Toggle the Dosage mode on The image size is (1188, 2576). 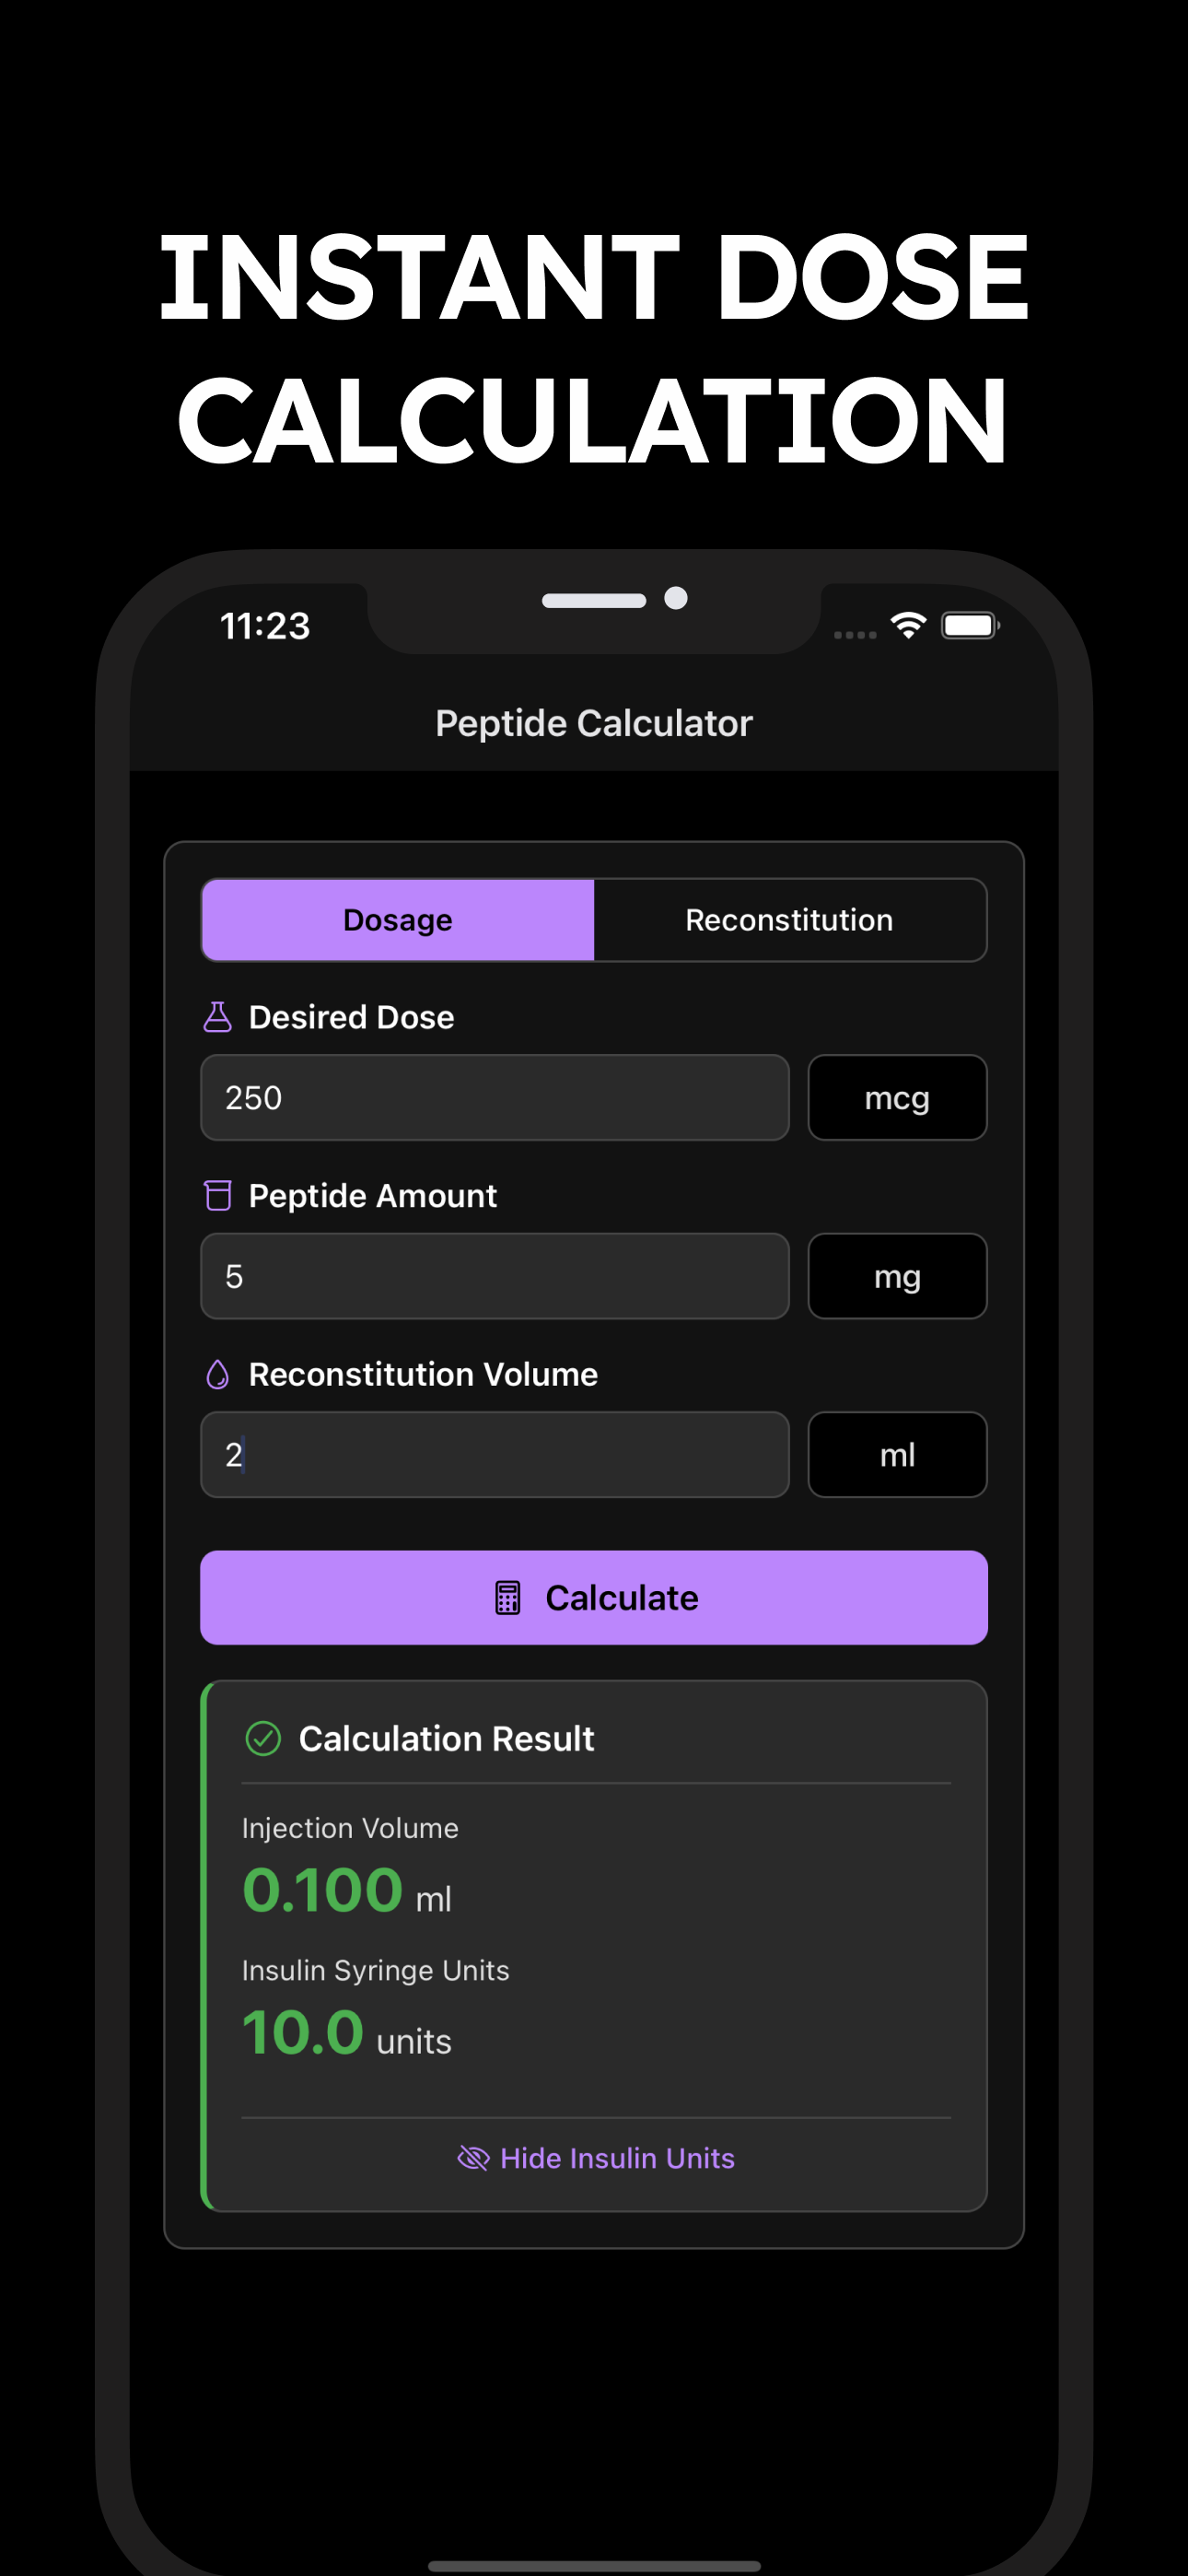point(397,919)
